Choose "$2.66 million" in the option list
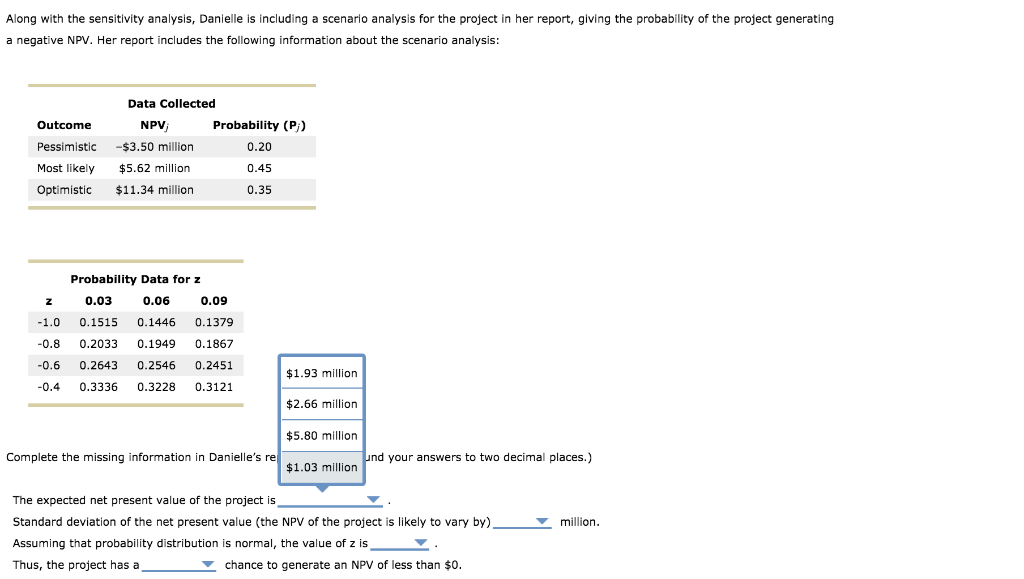 322,404
